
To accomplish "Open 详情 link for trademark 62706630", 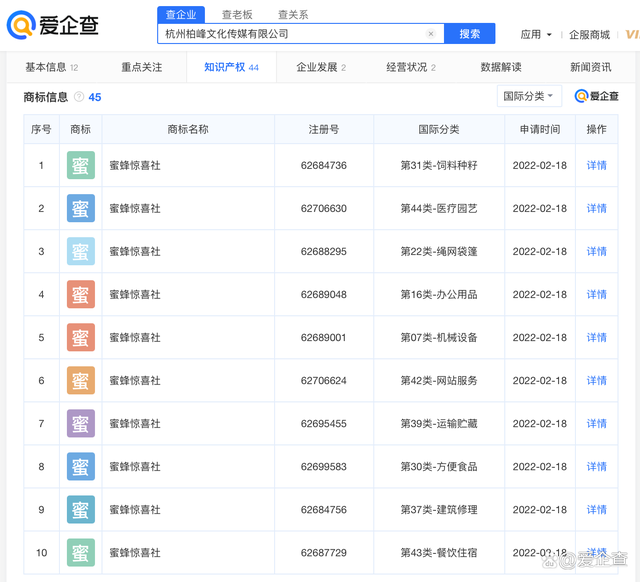I will [596, 209].
